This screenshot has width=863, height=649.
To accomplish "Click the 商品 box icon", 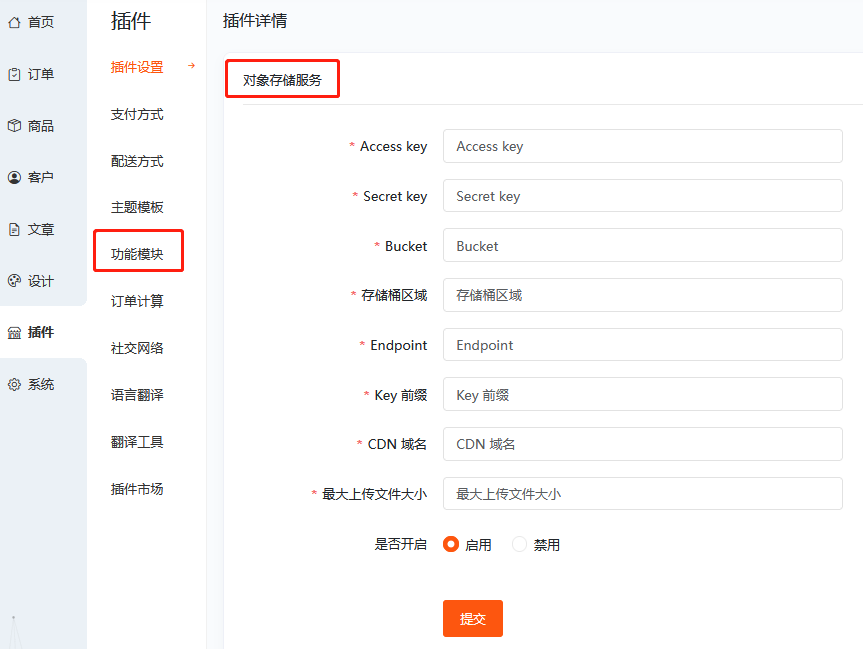I will (x=14, y=126).
